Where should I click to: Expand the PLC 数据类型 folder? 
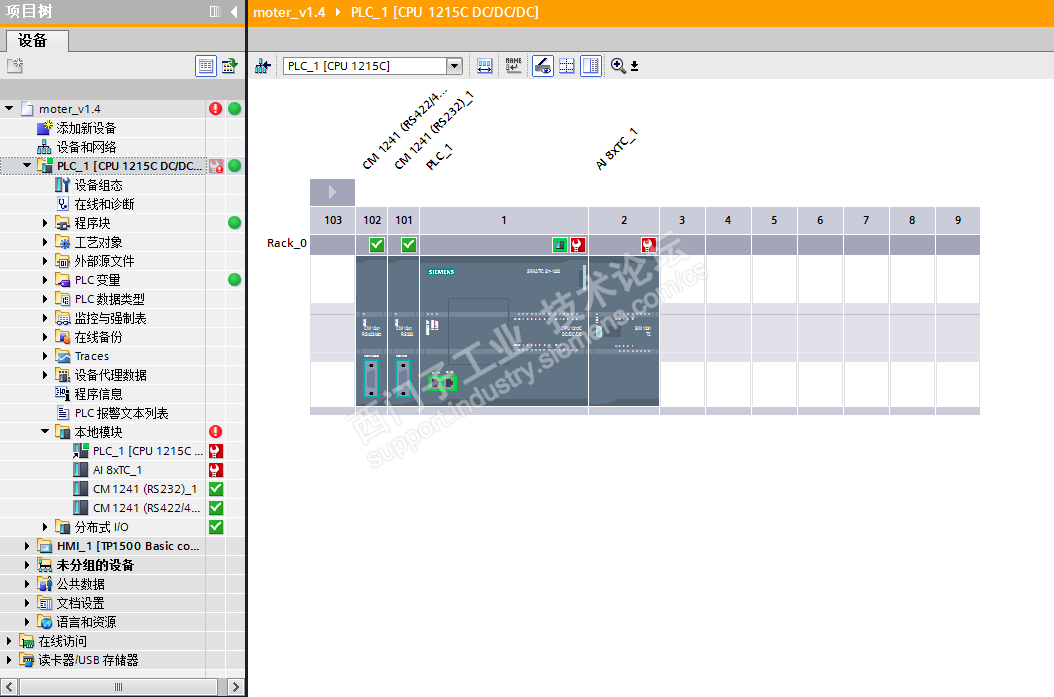click(45, 298)
